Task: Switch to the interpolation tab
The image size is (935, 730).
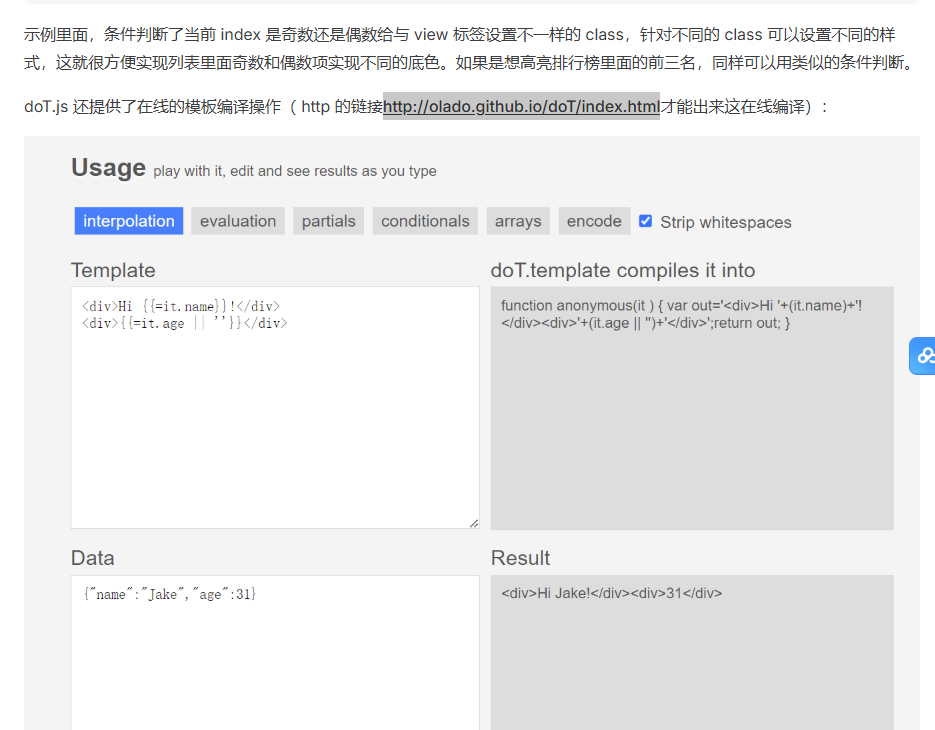Action: click(x=129, y=221)
